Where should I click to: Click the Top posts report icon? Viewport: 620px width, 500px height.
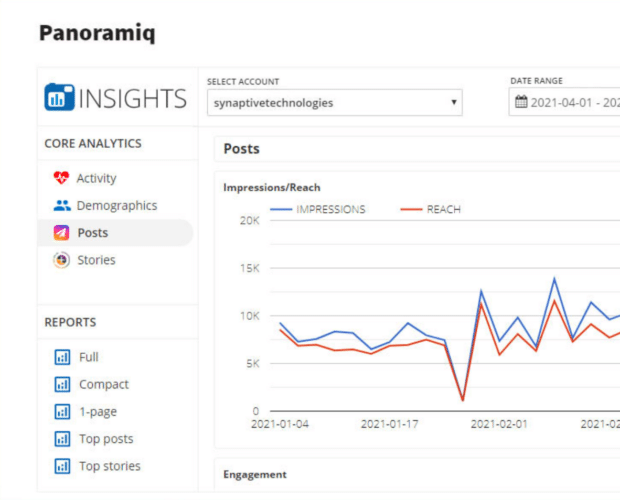pyautogui.click(x=62, y=439)
